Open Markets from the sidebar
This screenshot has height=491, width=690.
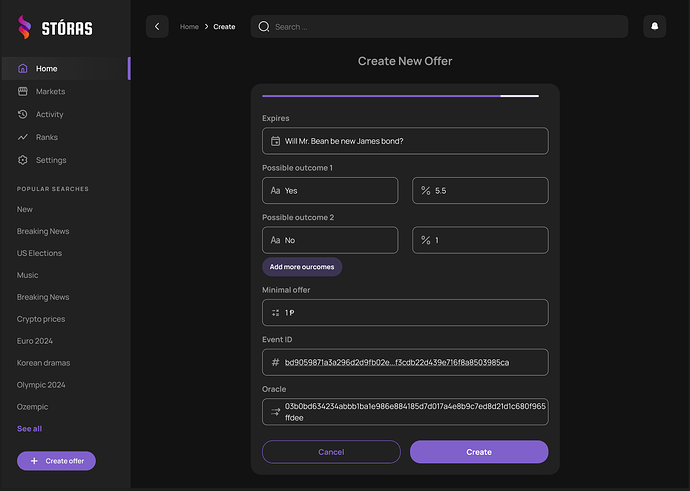pos(50,92)
